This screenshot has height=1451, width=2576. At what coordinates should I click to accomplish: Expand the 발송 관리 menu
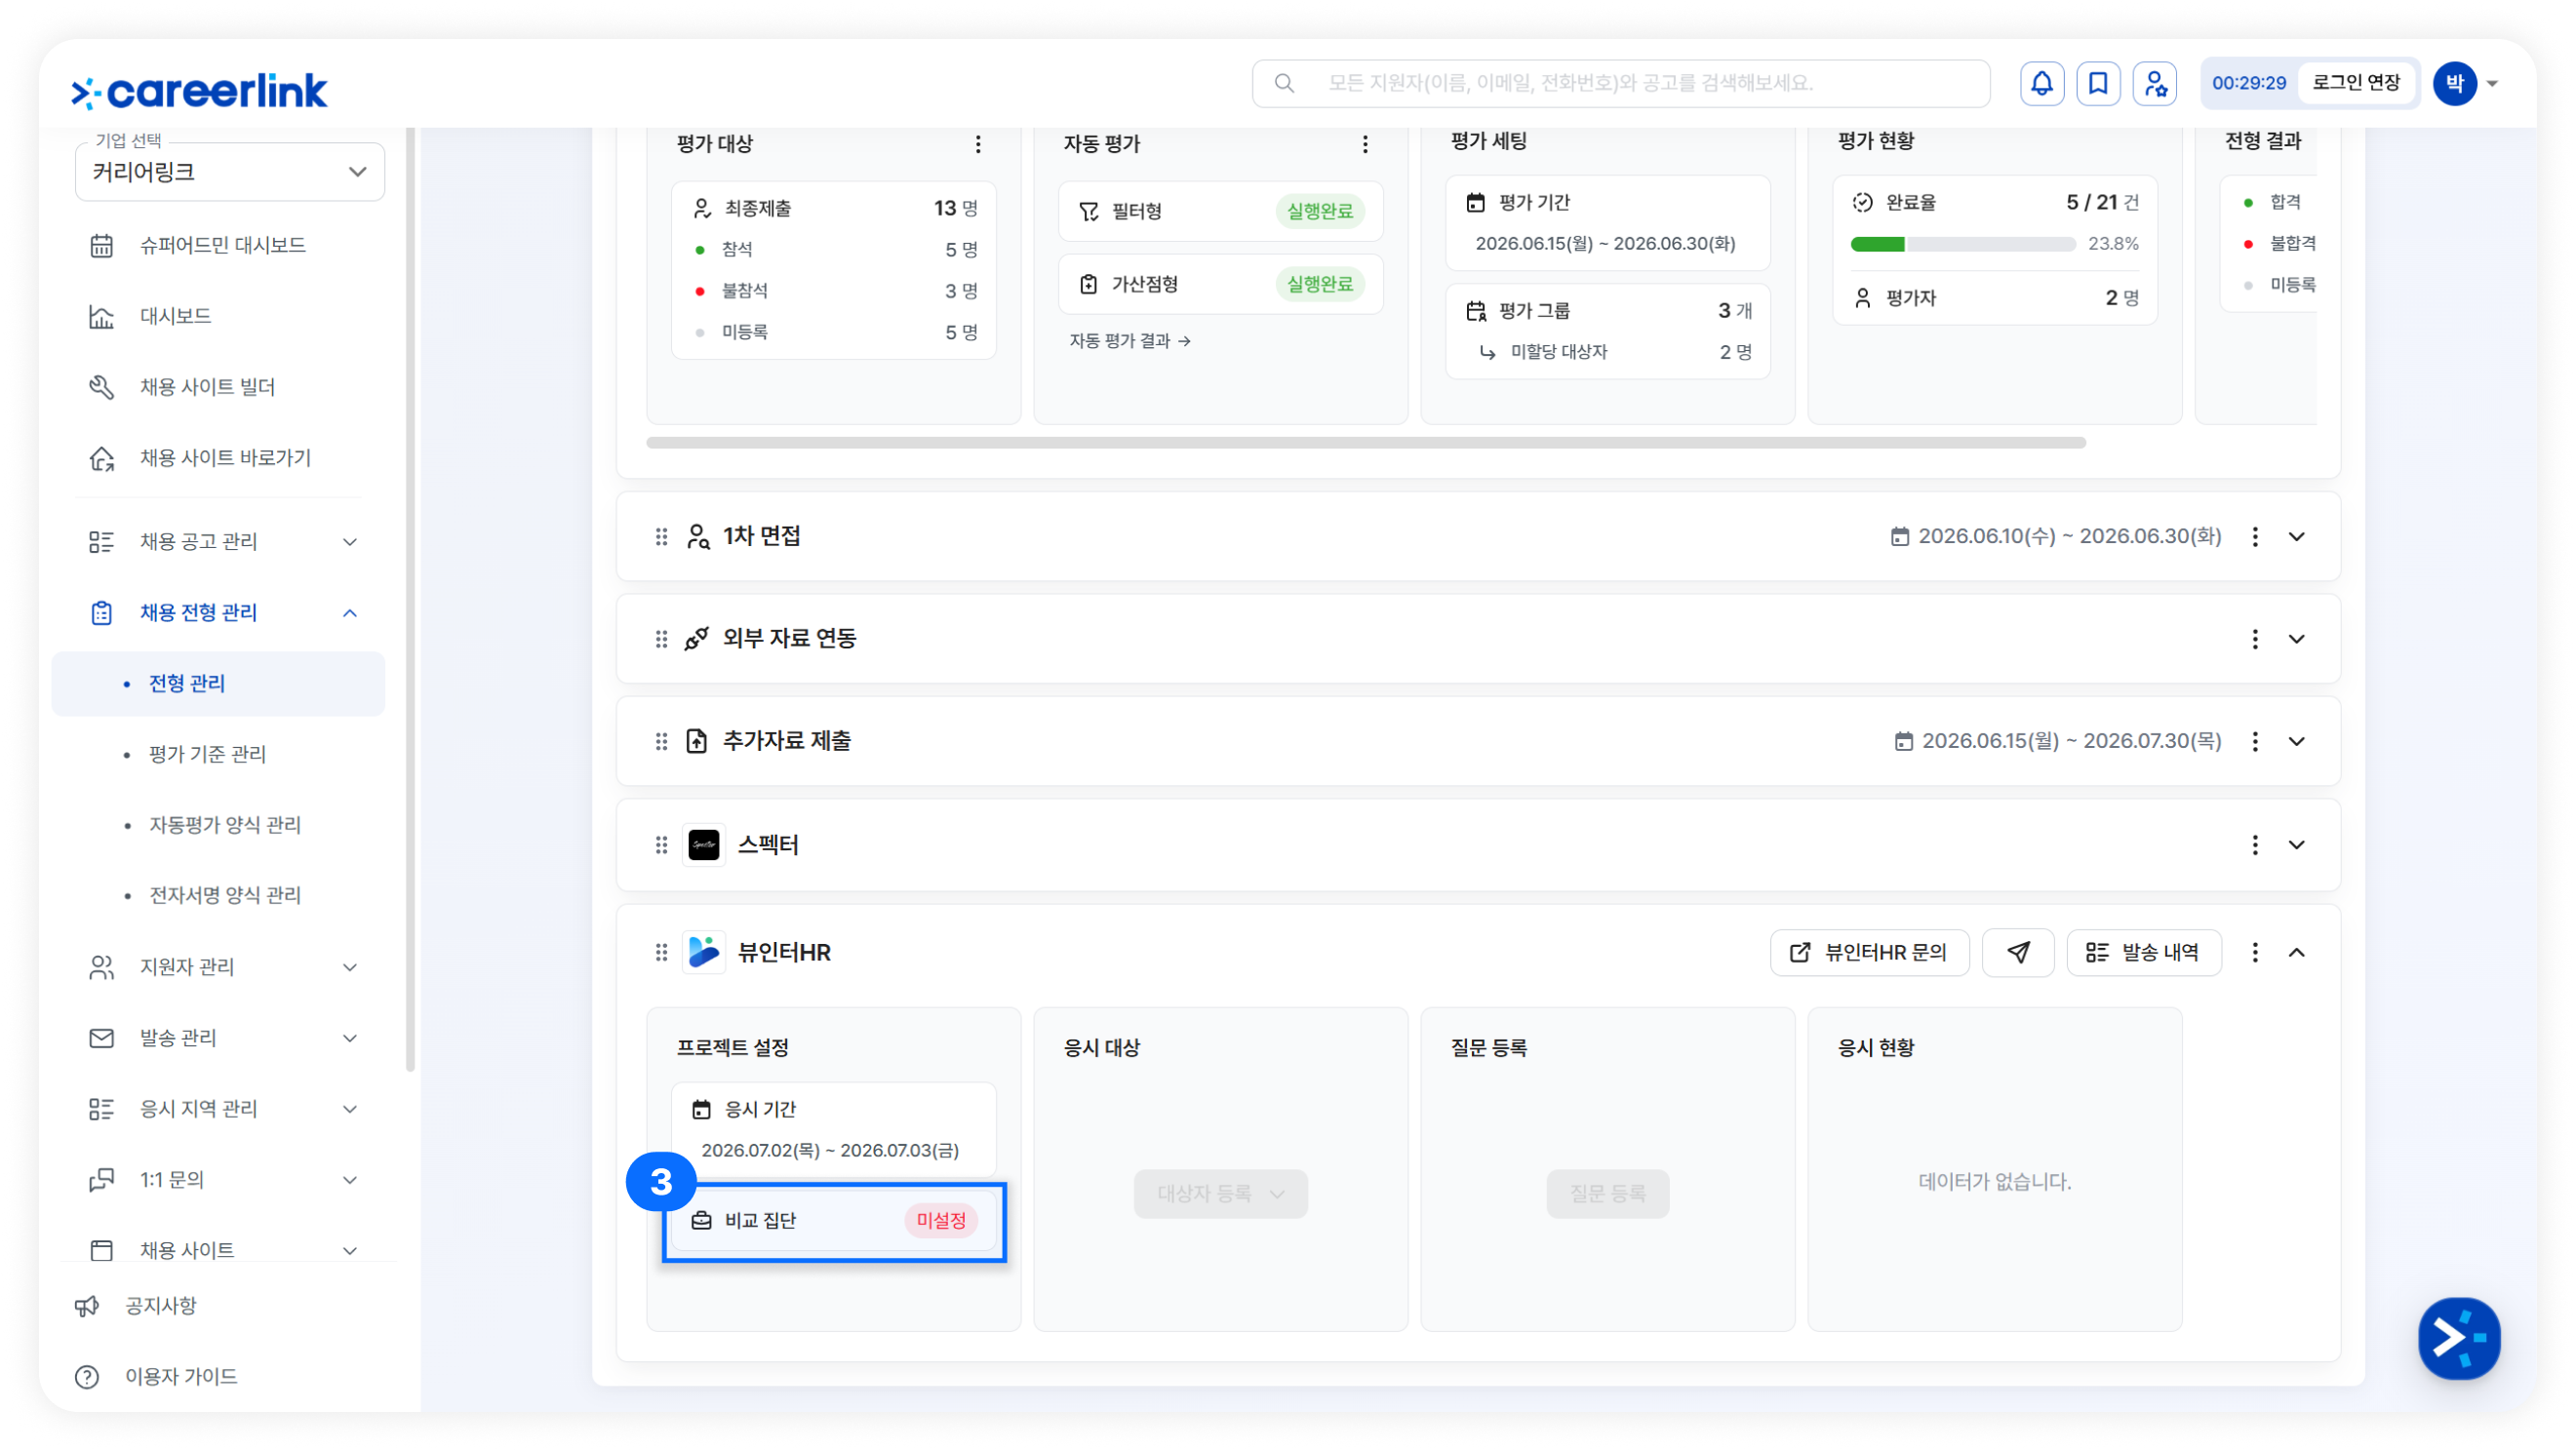coord(350,1038)
